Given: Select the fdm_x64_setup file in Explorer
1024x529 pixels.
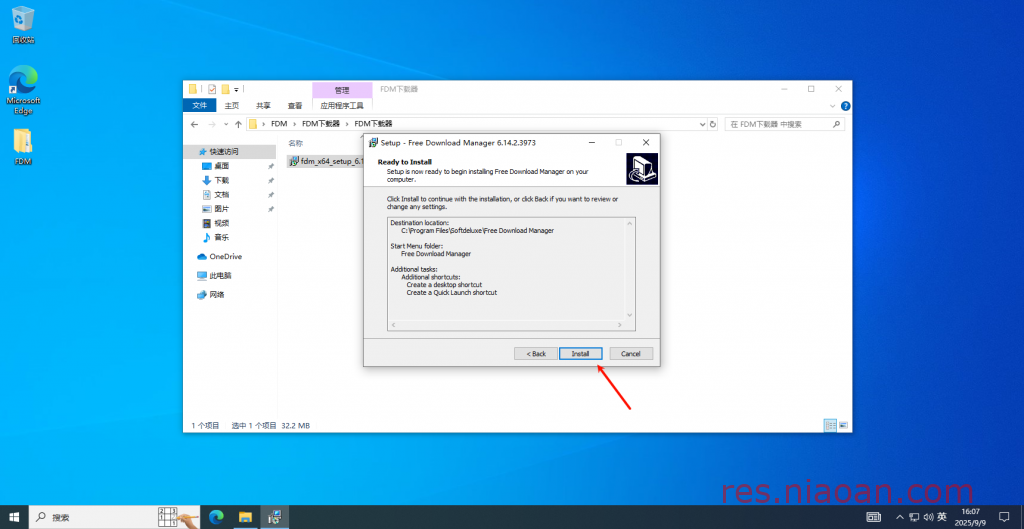Looking at the screenshot, I should [325, 161].
